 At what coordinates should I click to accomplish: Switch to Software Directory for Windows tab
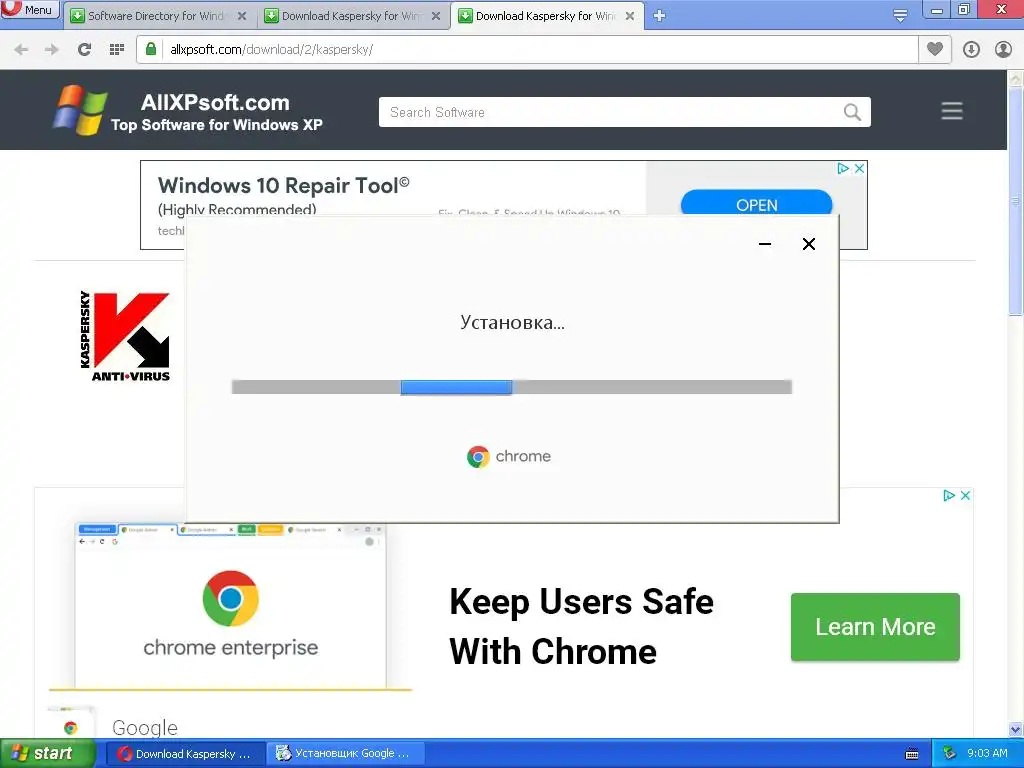(x=158, y=16)
